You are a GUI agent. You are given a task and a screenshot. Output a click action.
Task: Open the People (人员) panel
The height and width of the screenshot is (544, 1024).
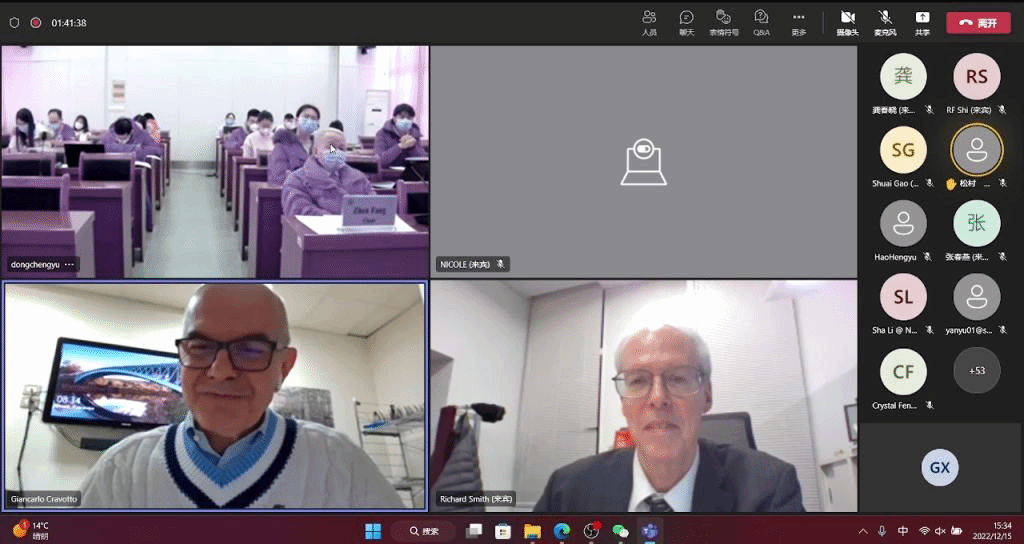point(649,22)
